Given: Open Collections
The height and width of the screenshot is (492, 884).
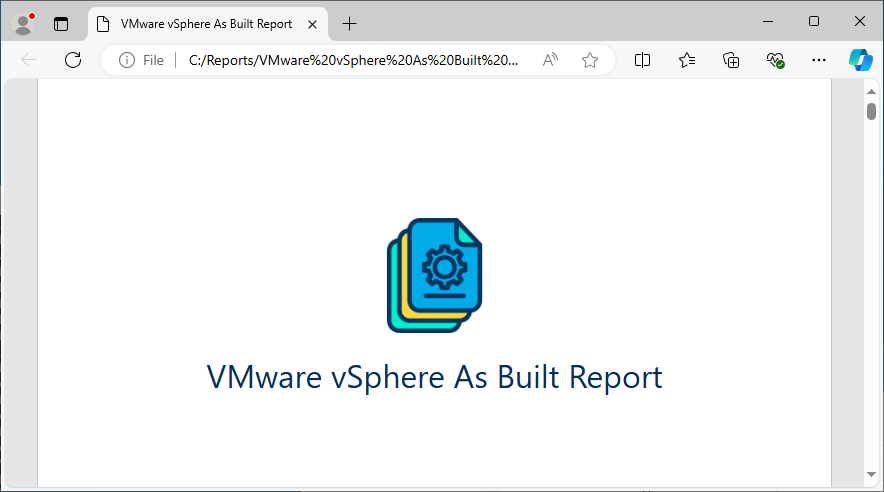Looking at the screenshot, I should tap(731, 60).
